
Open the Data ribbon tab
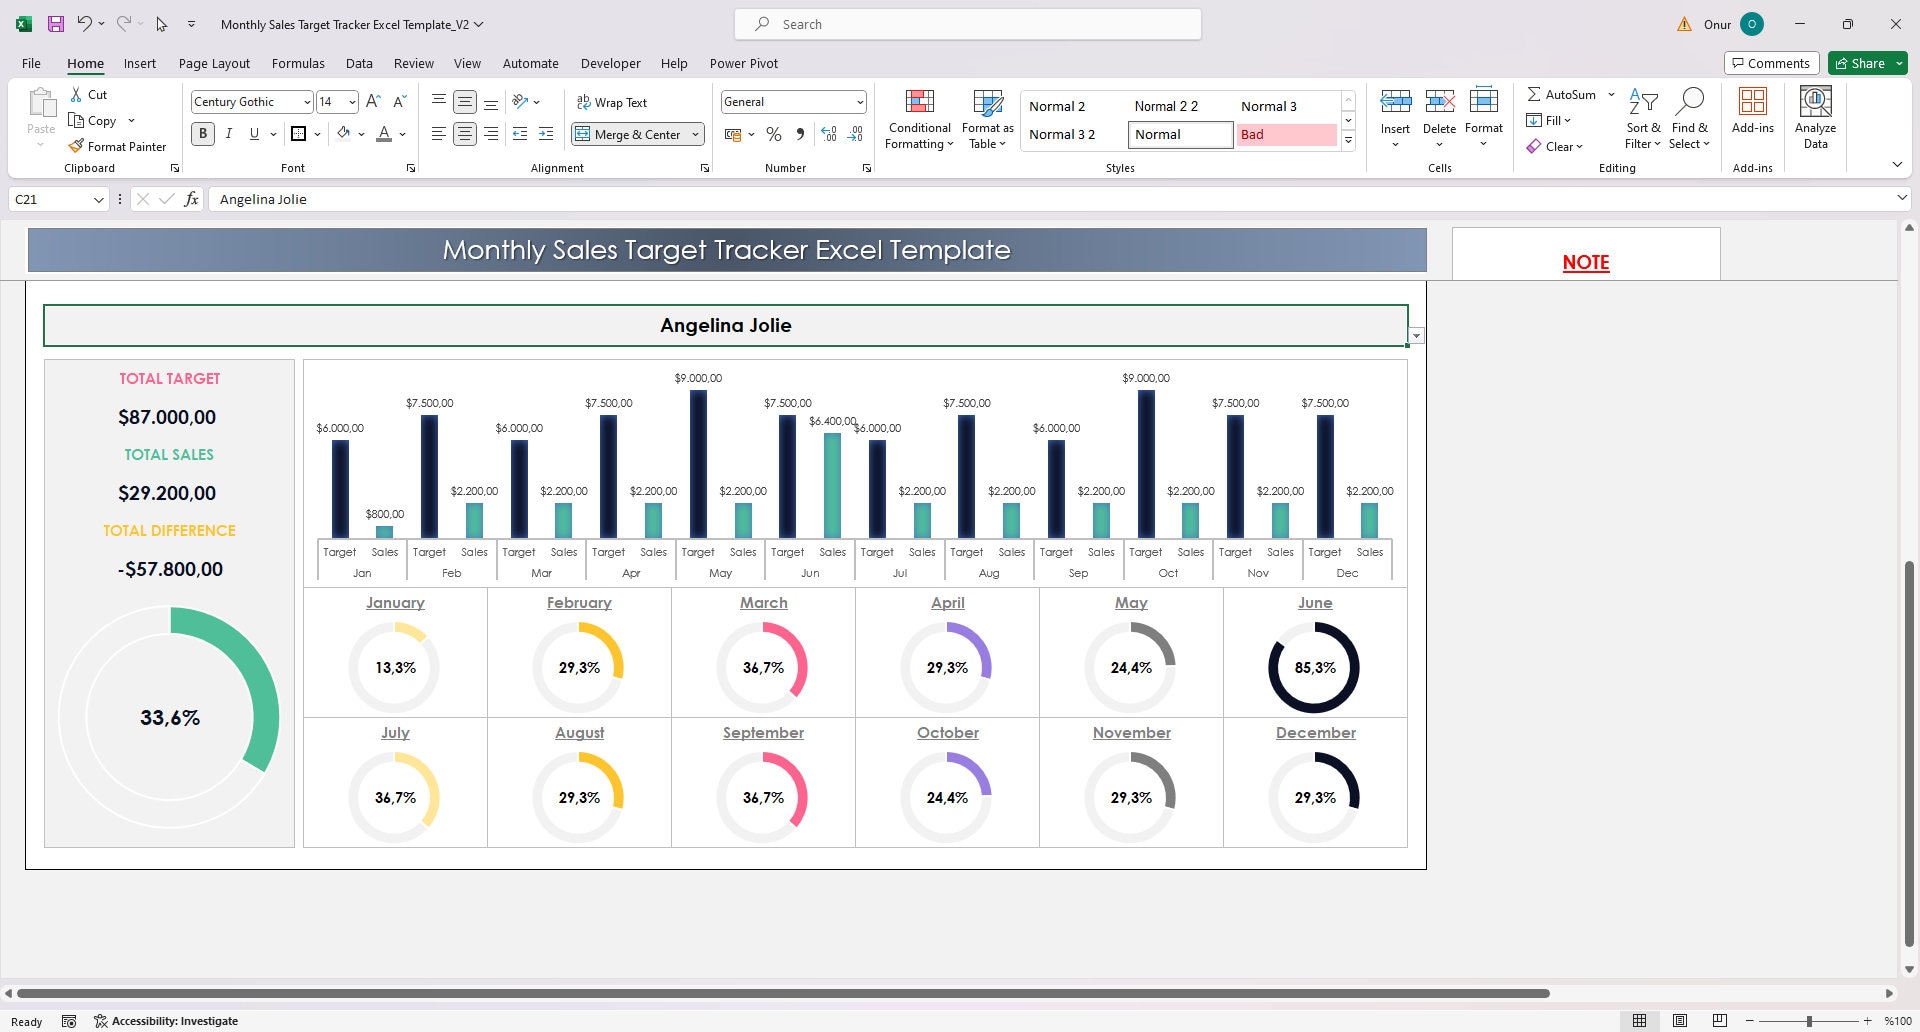[359, 63]
